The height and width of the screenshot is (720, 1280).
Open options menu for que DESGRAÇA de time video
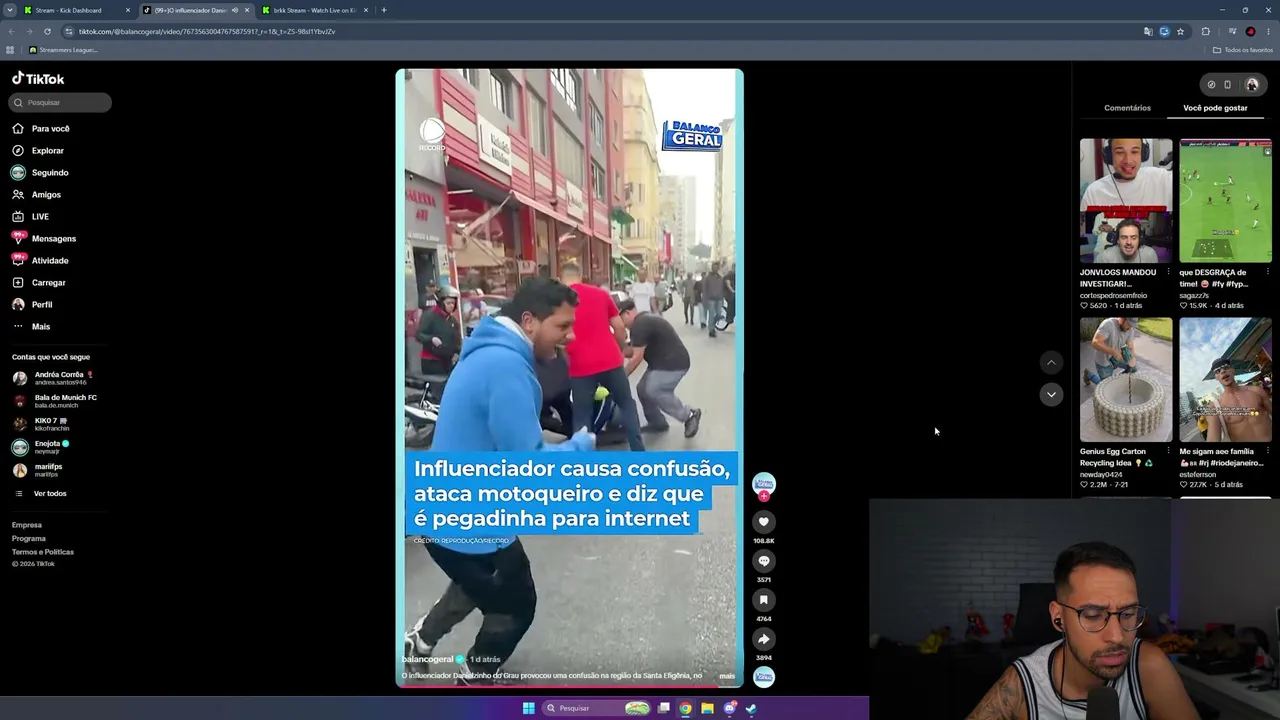click(x=1268, y=272)
